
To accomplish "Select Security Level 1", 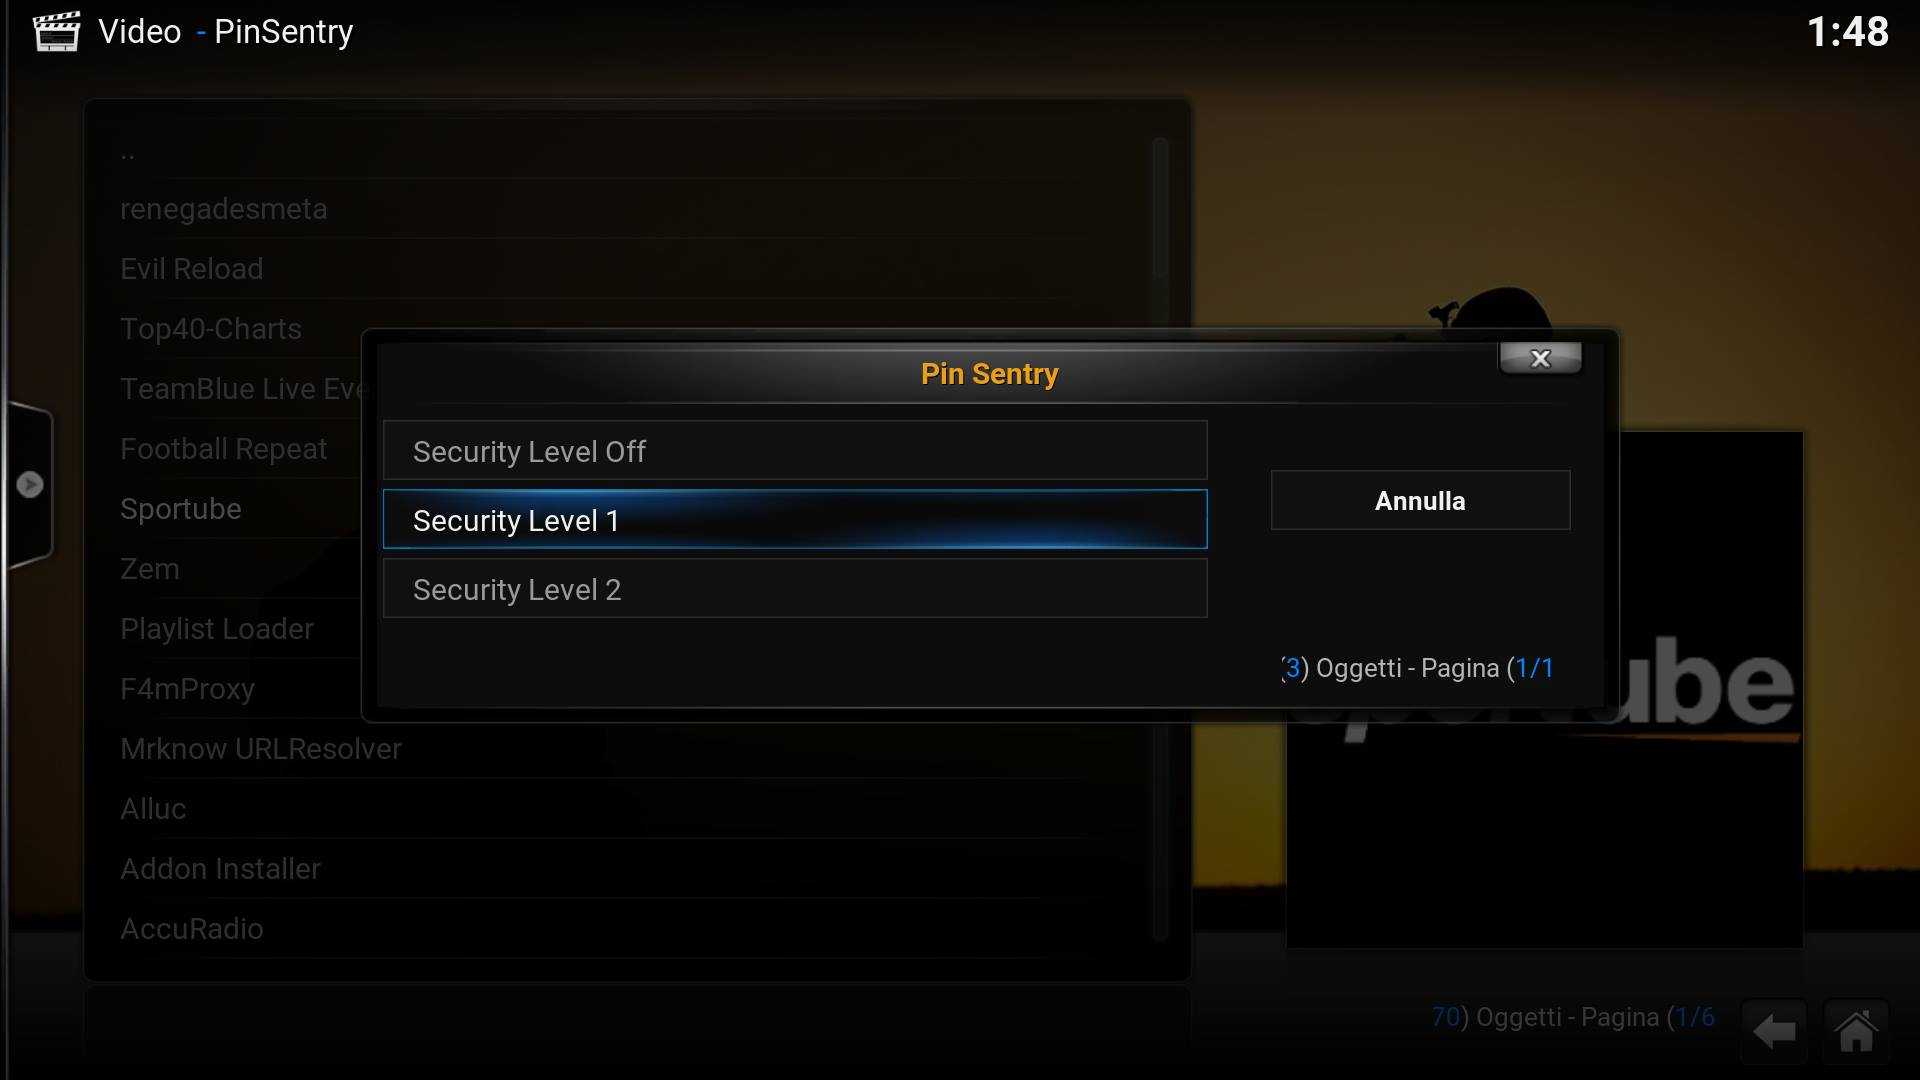I will tap(795, 520).
